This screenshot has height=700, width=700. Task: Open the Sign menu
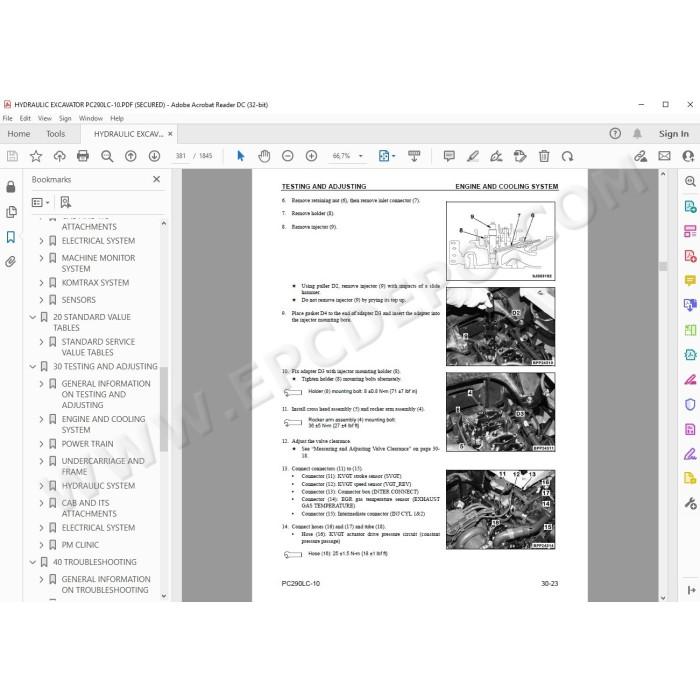pyautogui.click(x=65, y=118)
